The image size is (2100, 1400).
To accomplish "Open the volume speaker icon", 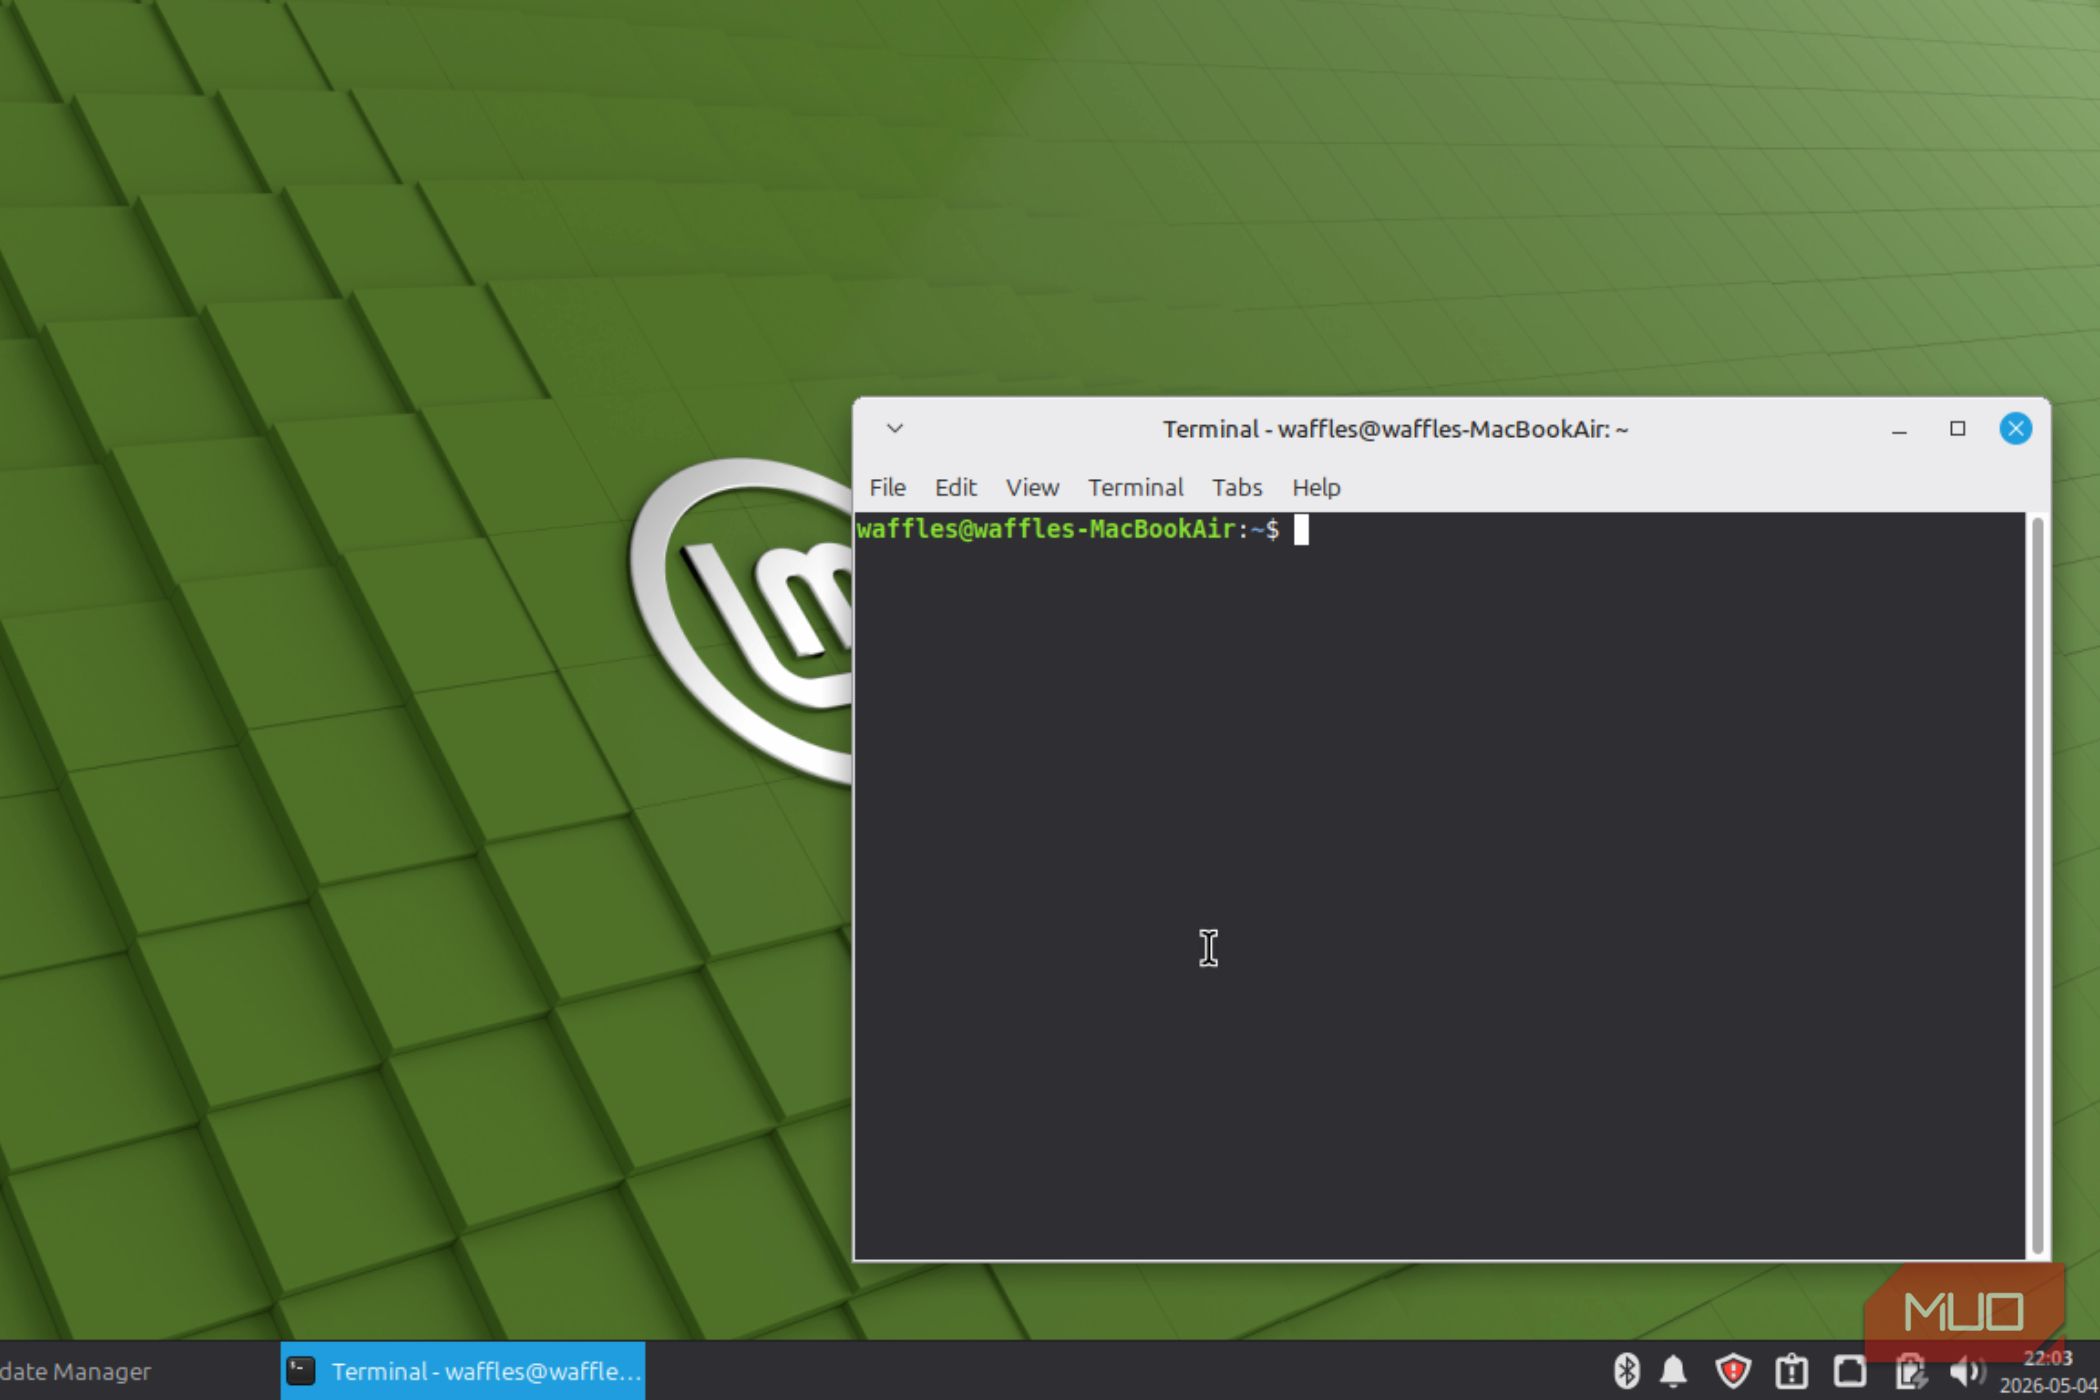I will tap(1967, 1370).
